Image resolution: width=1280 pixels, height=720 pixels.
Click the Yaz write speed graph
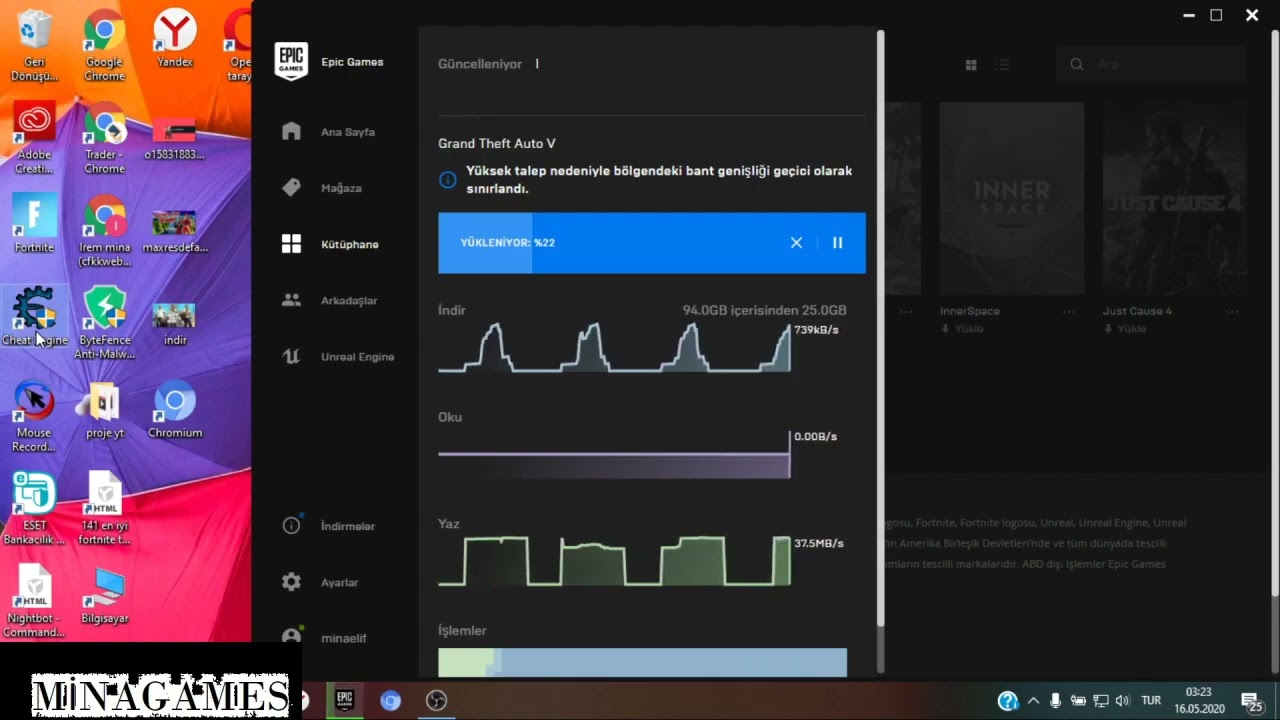coord(614,561)
